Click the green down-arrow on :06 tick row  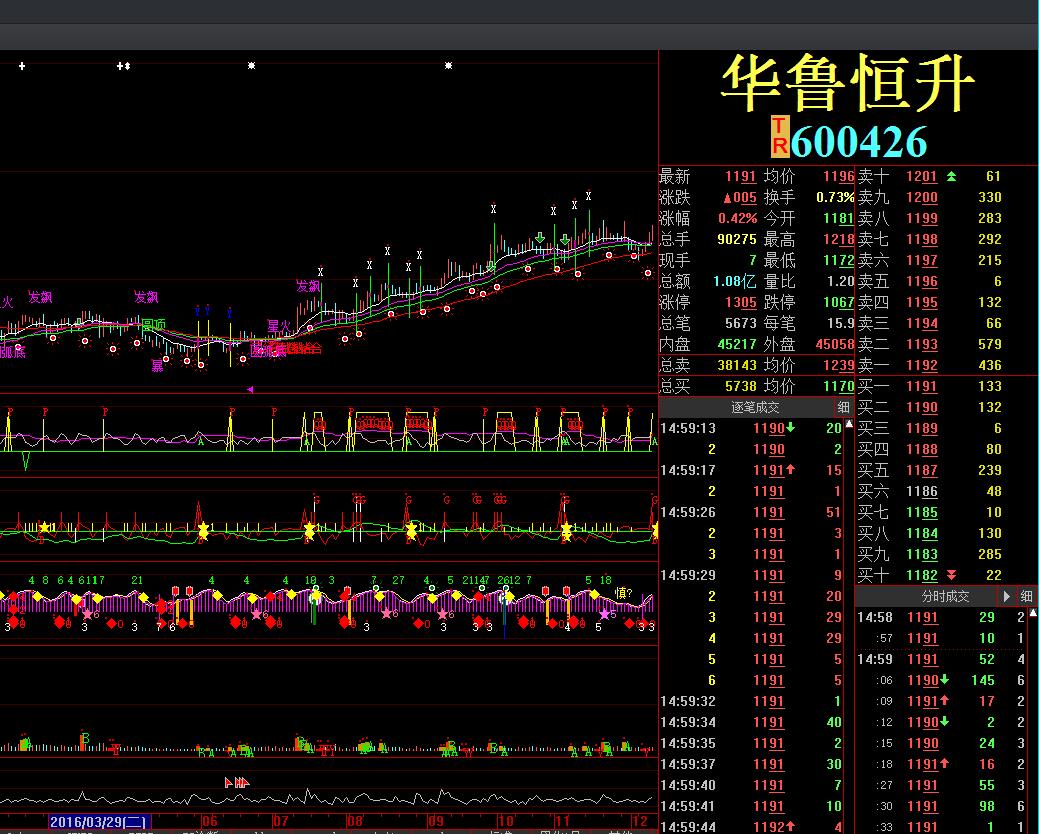pyautogui.click(x=944, y=680)
